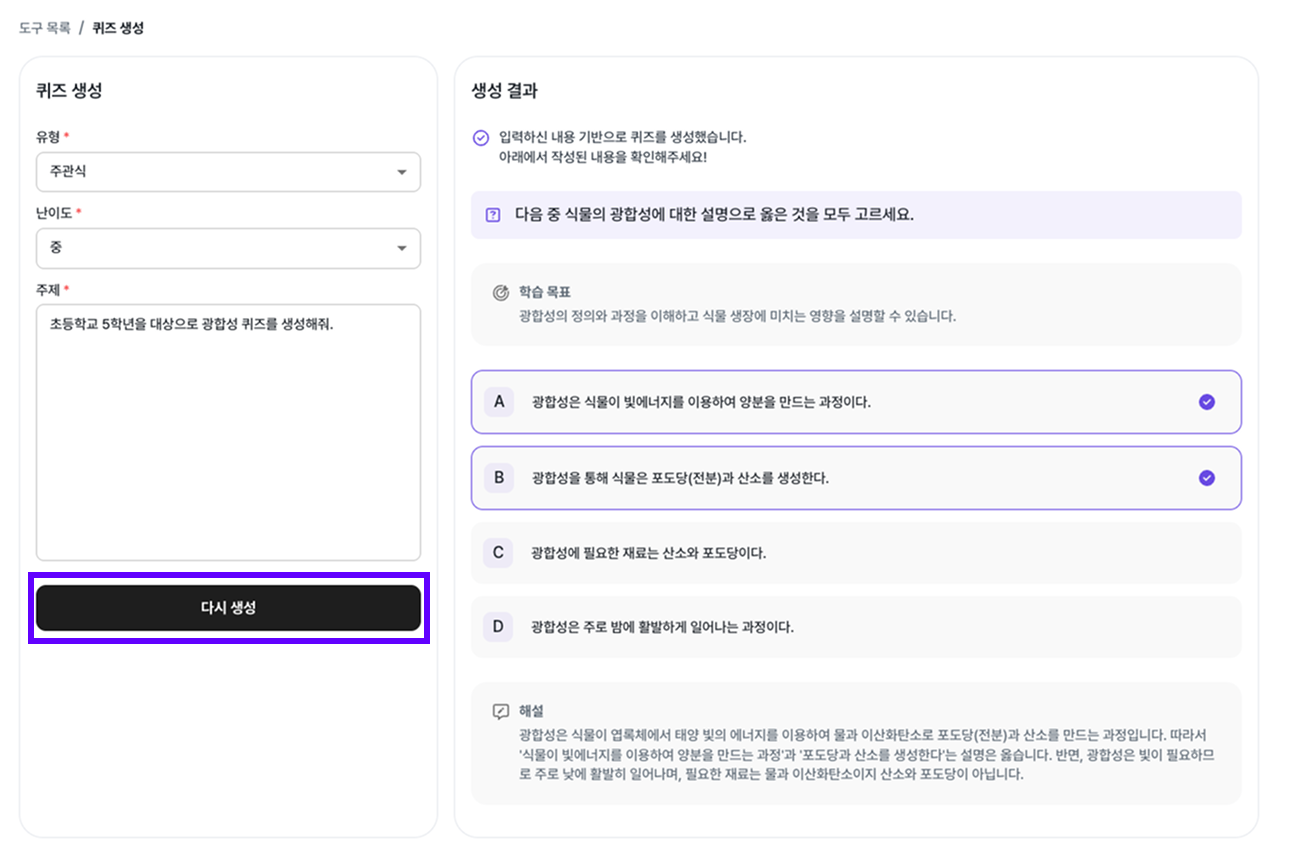Unselect answer option B about 포도당과 산소
This screenshot has height=862, width=1289.
pos(856,477)
